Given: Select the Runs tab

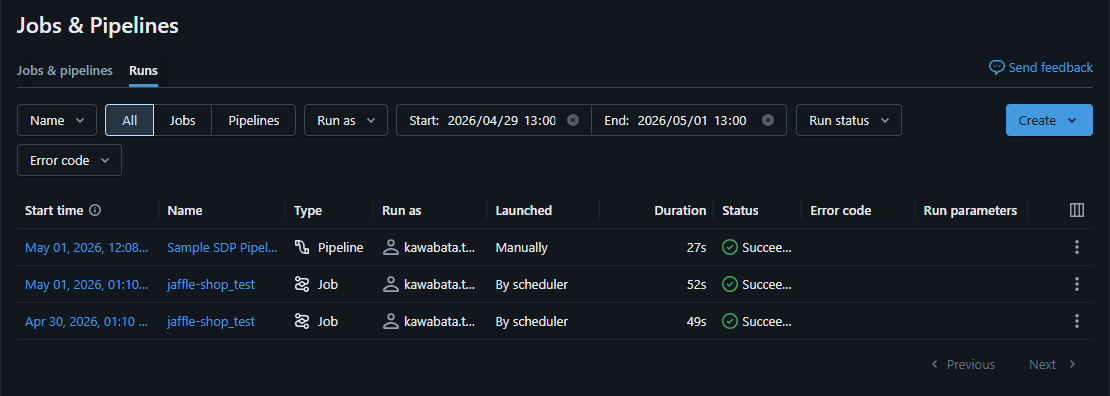Looking at the screenshot, I should click(143, 71).
